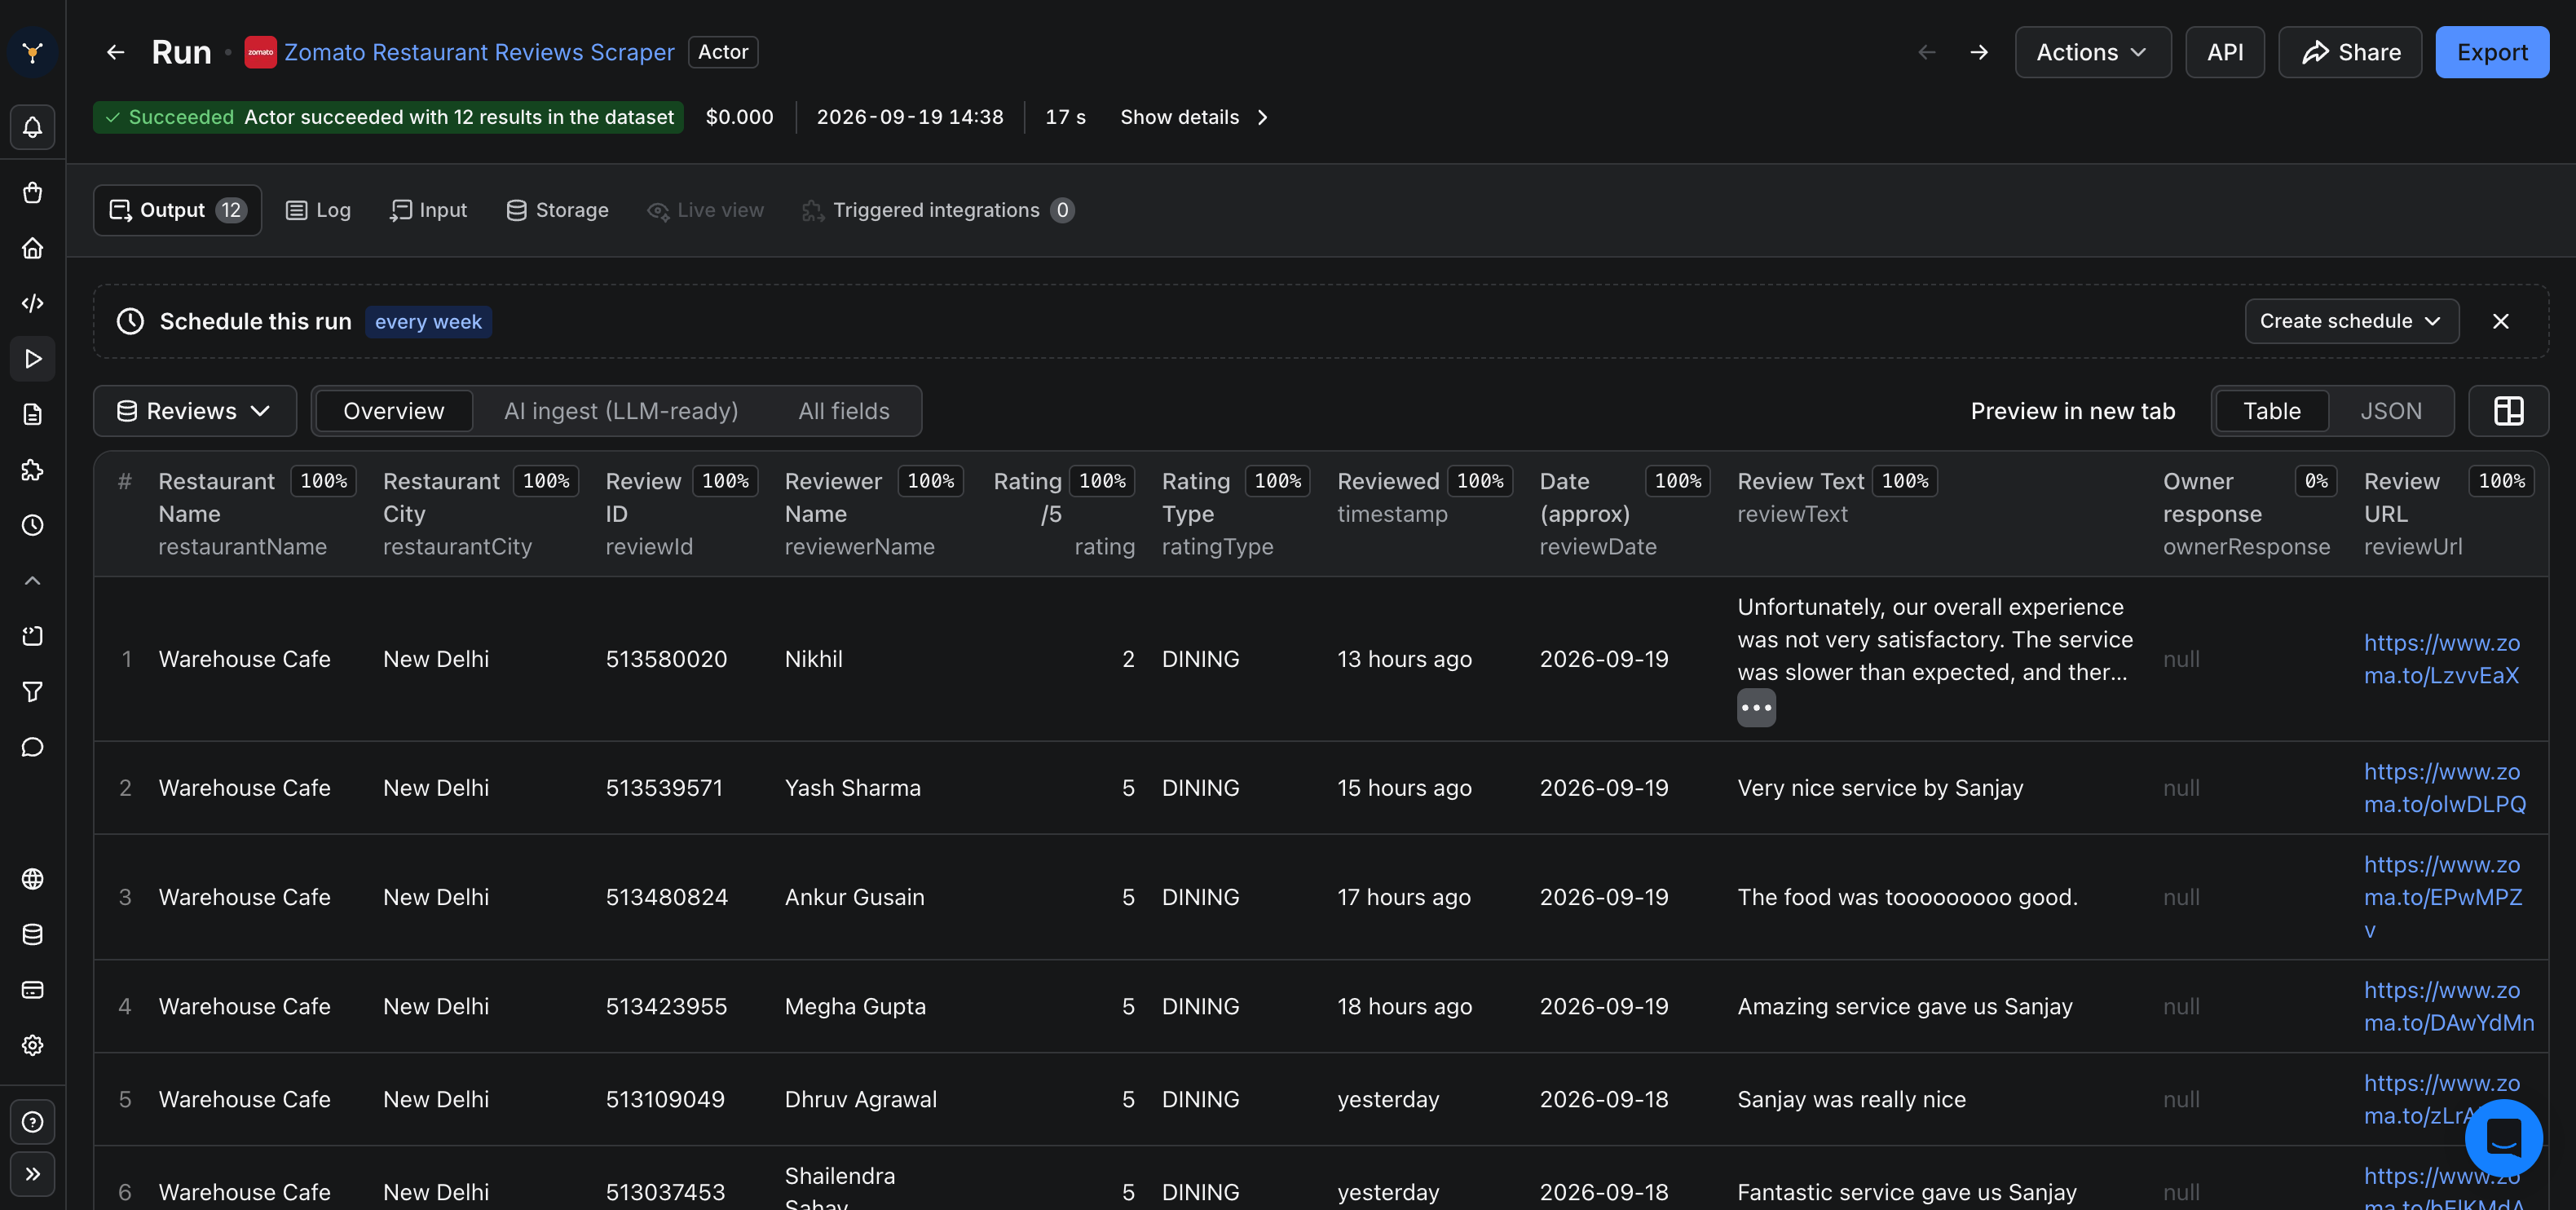Open review URL ending DAwYdMn
Screen dimensions: 2576x1210
pos(2449,1006)
